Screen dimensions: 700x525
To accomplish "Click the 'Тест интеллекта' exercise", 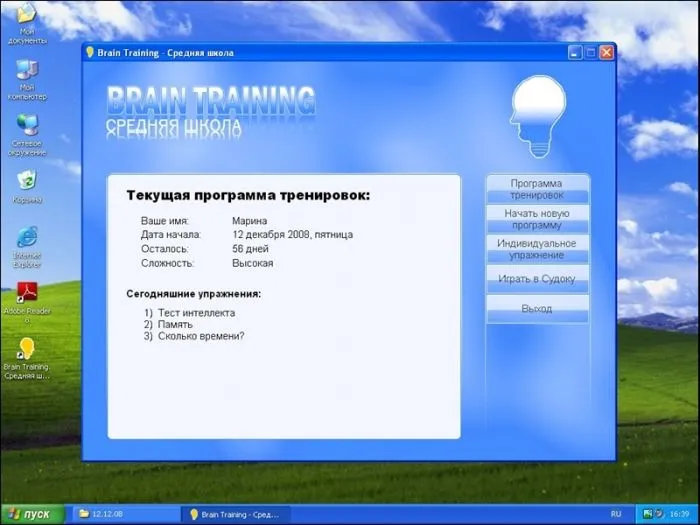I will pos(196,313).
